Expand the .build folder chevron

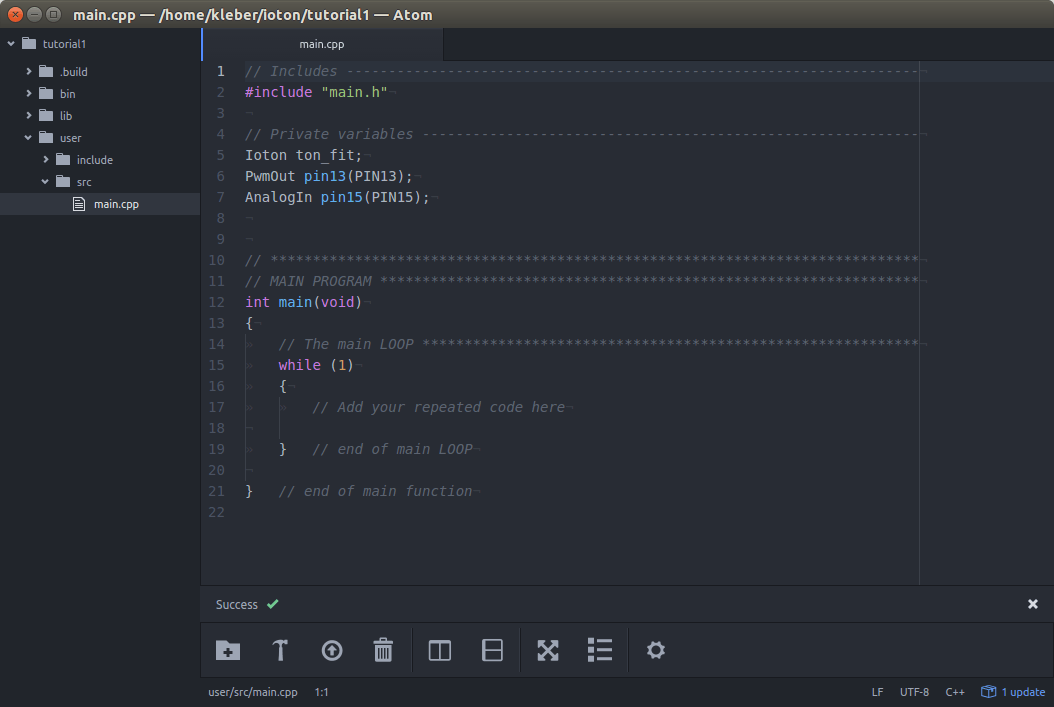28,71
